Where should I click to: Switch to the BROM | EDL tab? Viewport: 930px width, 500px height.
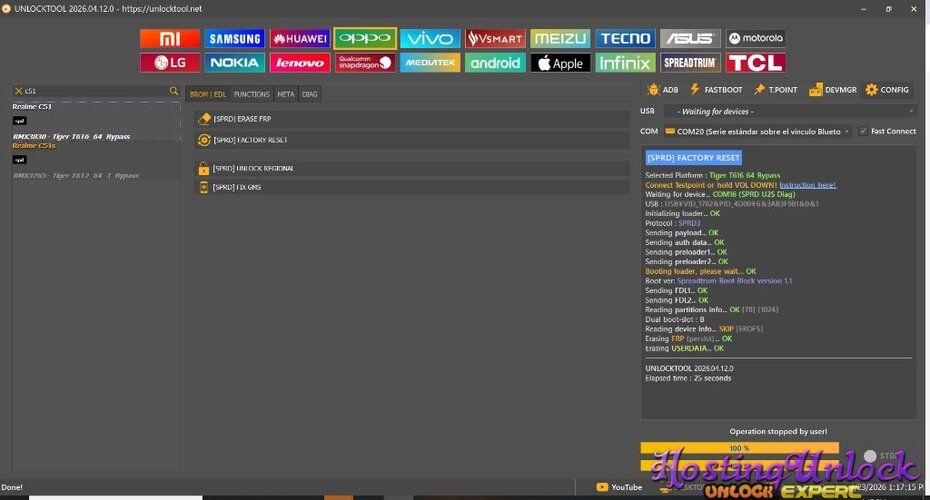pos(208,94)
